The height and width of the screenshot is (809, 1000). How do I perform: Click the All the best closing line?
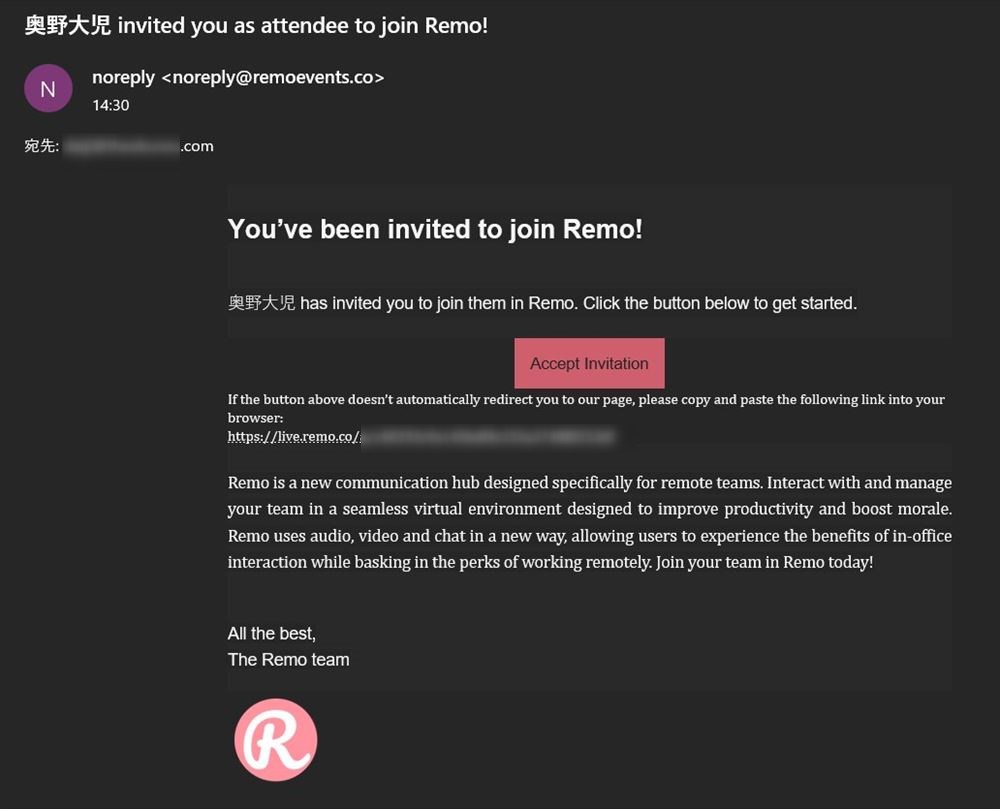272,633
